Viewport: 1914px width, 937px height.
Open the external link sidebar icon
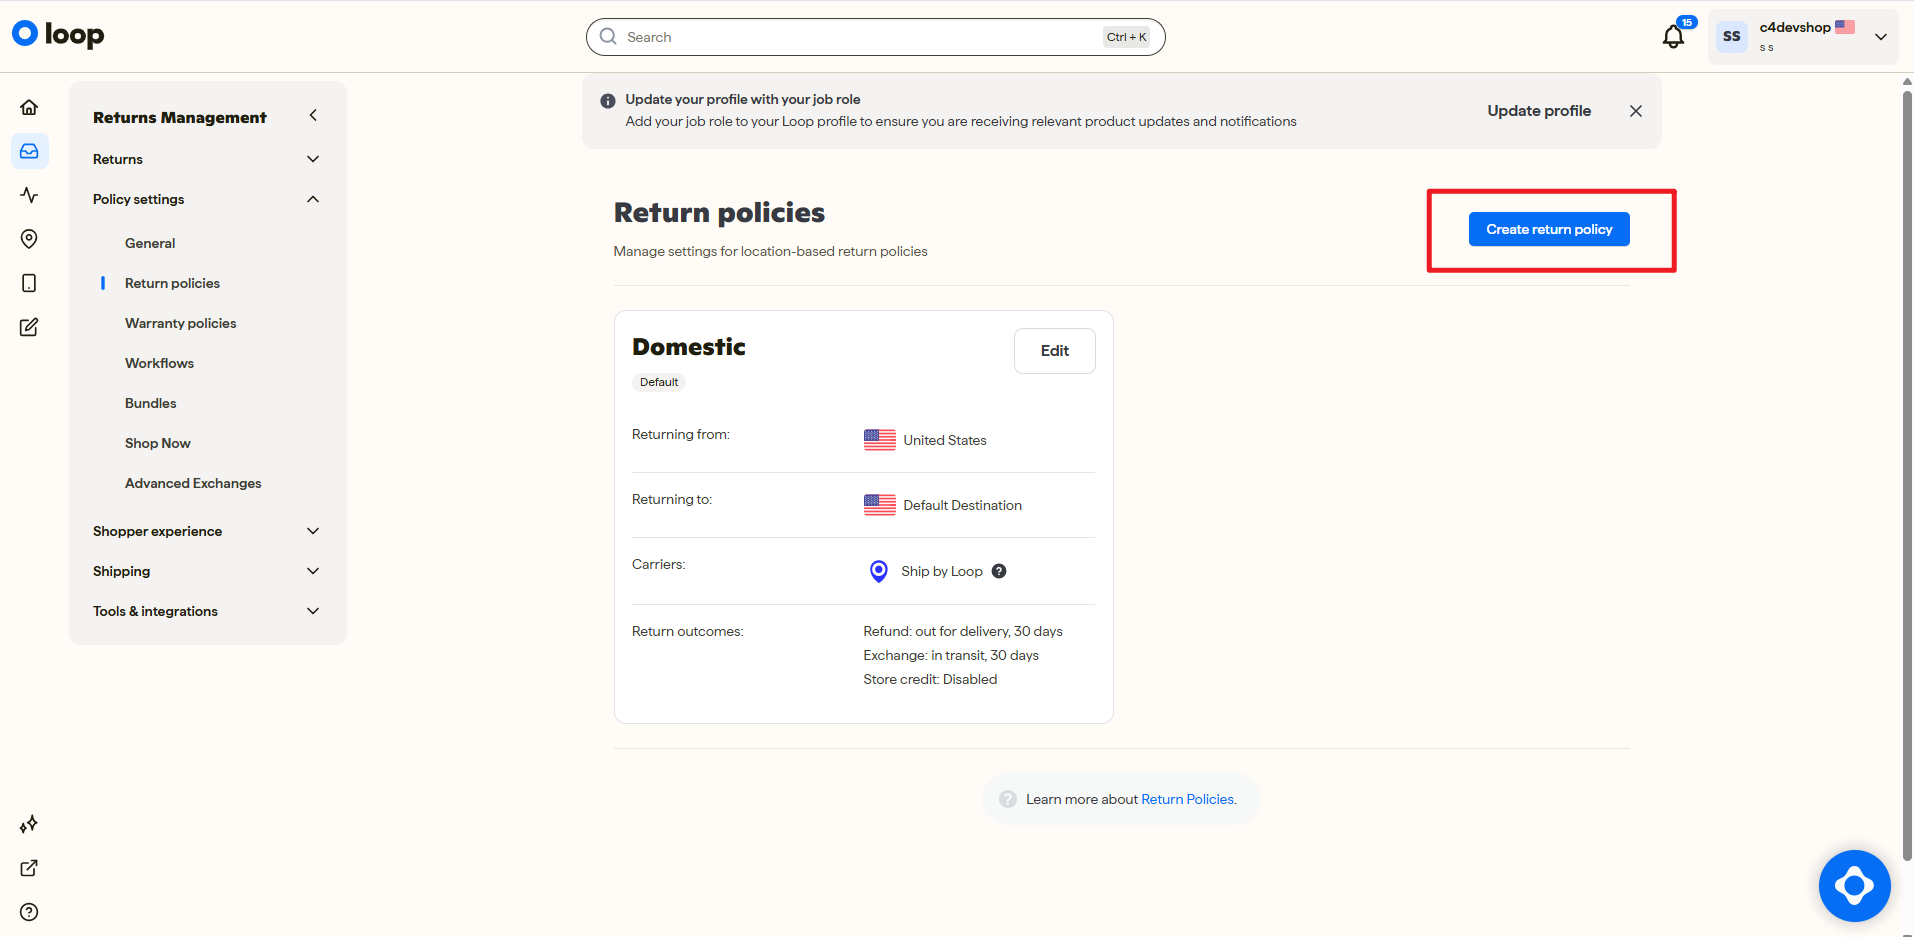coord(29,868)
